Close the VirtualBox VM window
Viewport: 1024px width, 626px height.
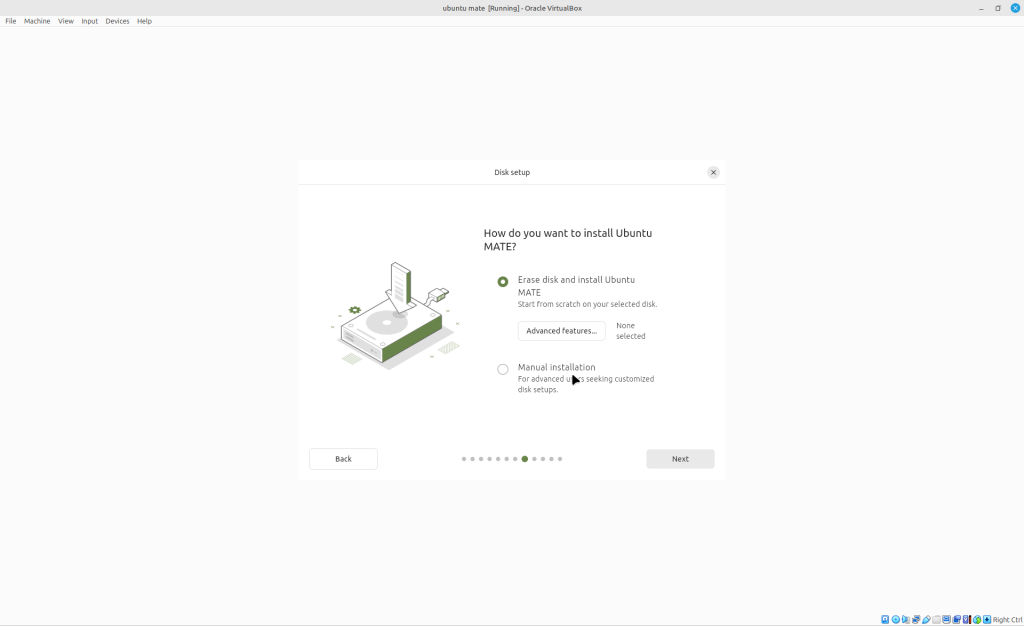1015,8
